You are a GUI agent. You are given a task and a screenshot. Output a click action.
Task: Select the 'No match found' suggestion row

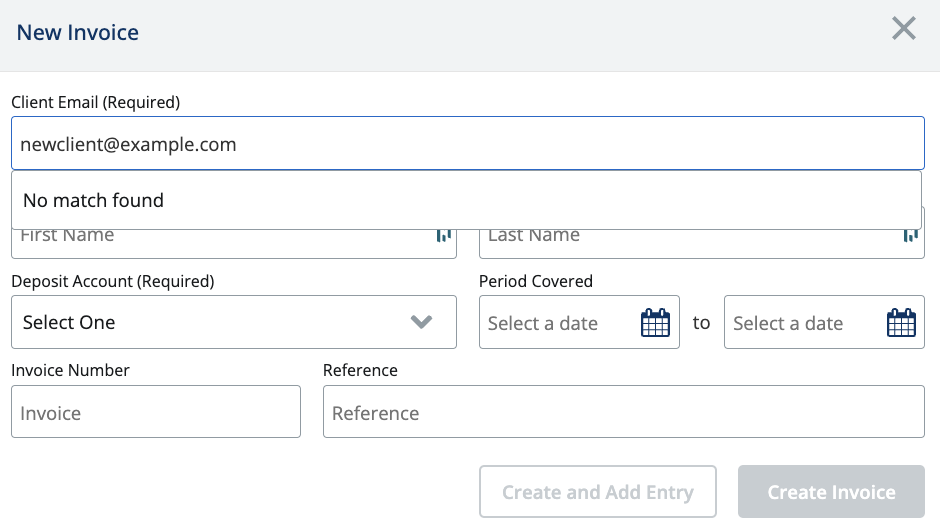(466, 200)
